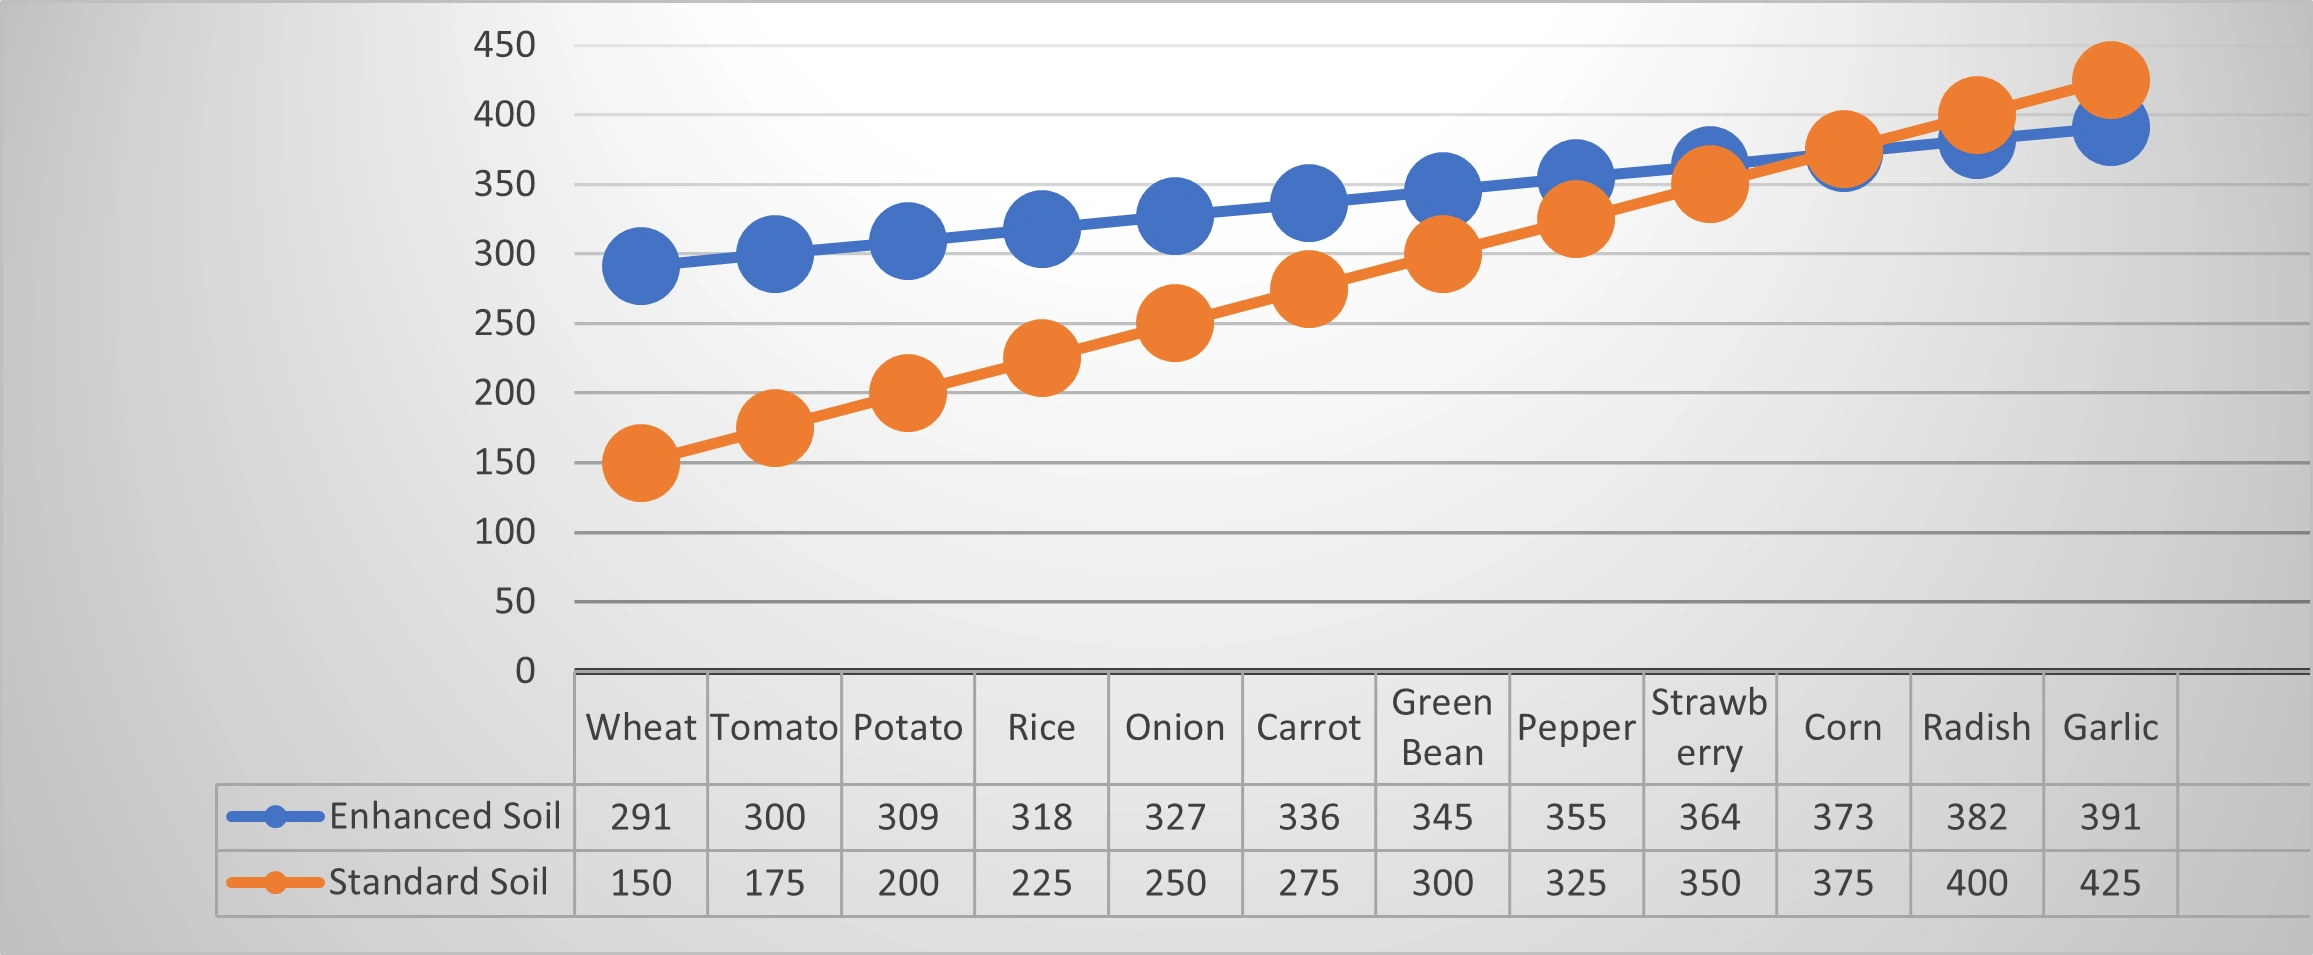Select the orange Garlic data marker

pyautogui.click(x=2110, y=80)
